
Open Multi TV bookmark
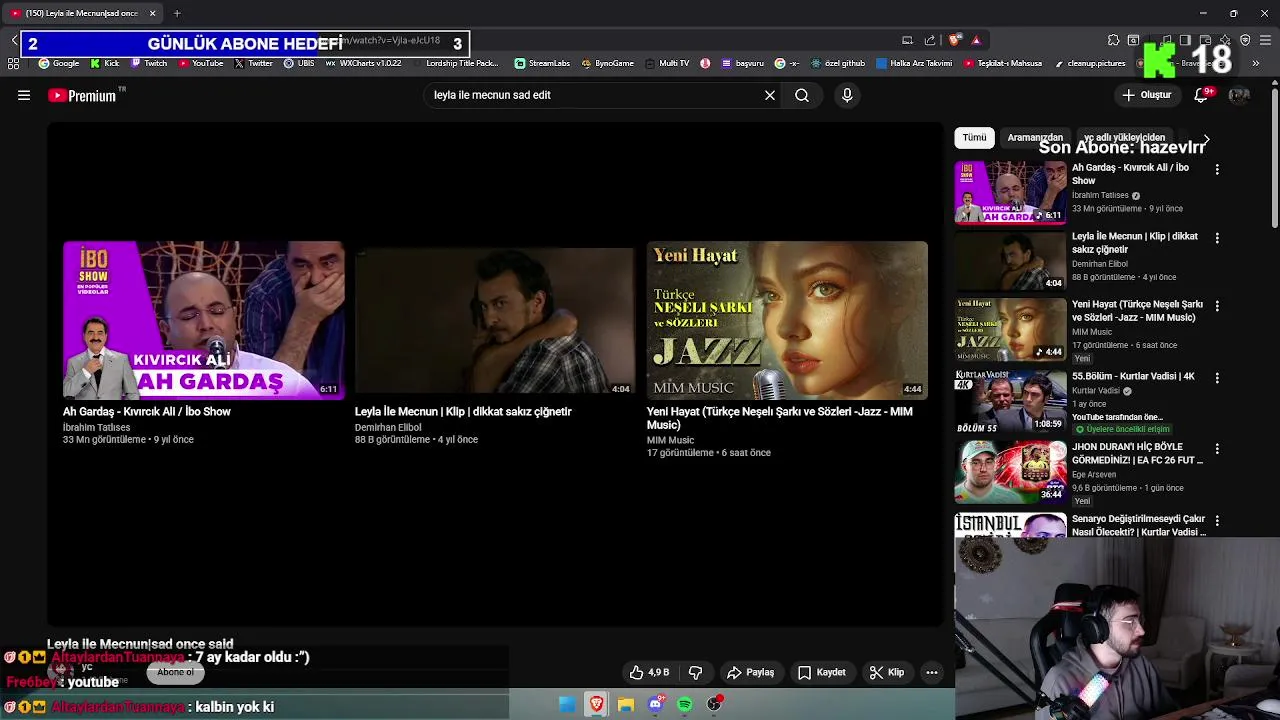pos(667,63)
